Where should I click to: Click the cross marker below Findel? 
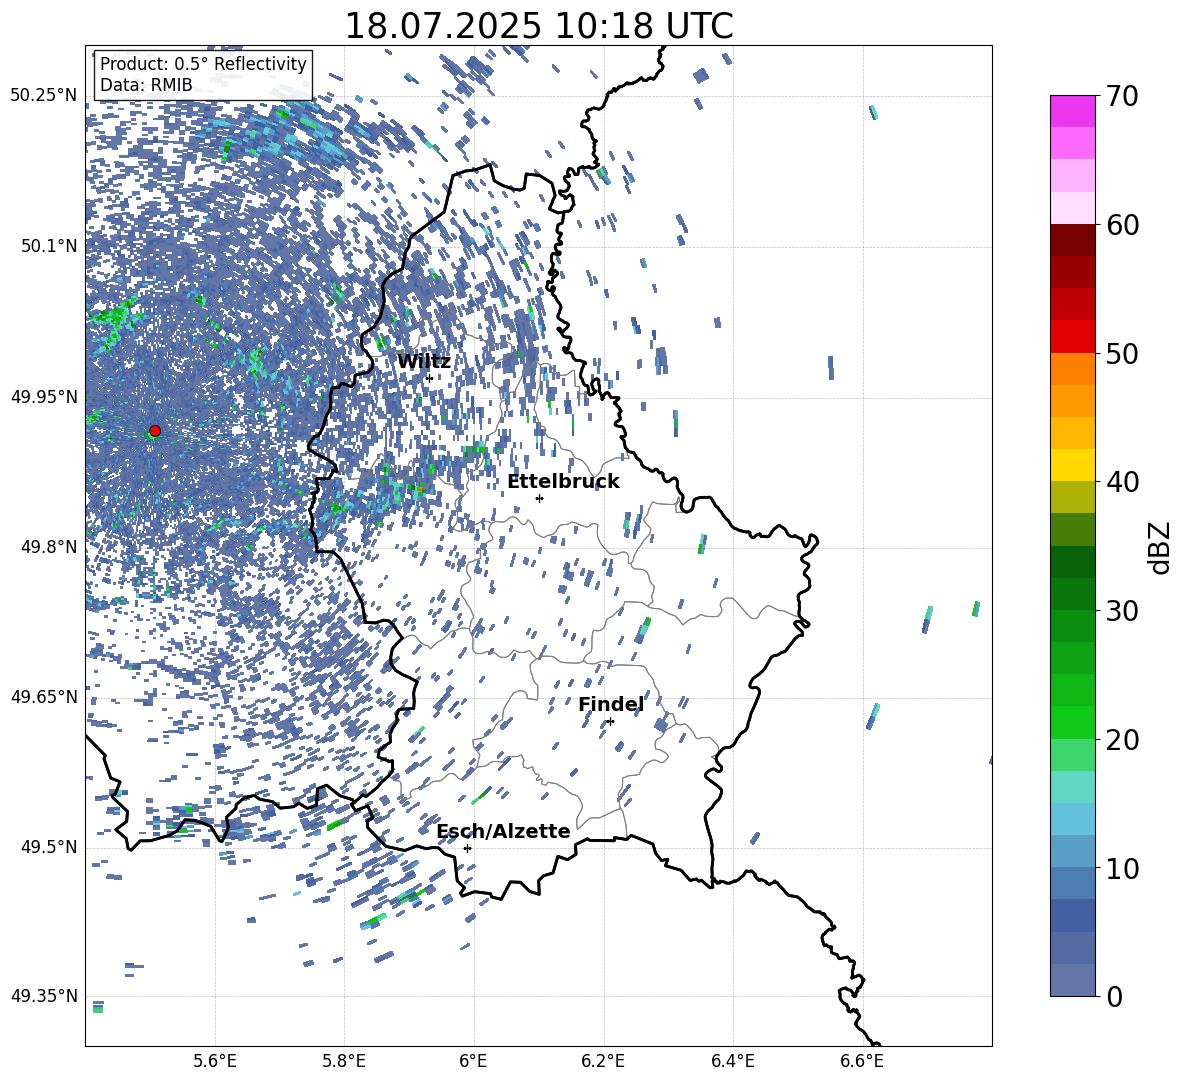(x=610, y=721)
